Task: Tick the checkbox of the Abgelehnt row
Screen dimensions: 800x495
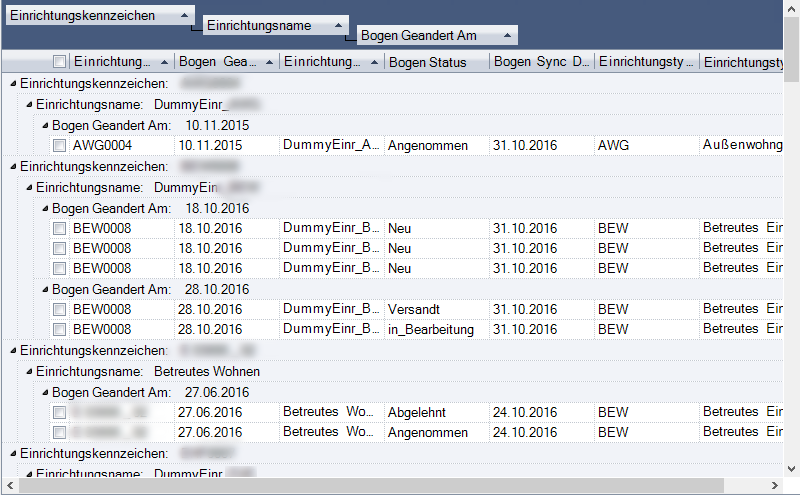Action: 60,413
